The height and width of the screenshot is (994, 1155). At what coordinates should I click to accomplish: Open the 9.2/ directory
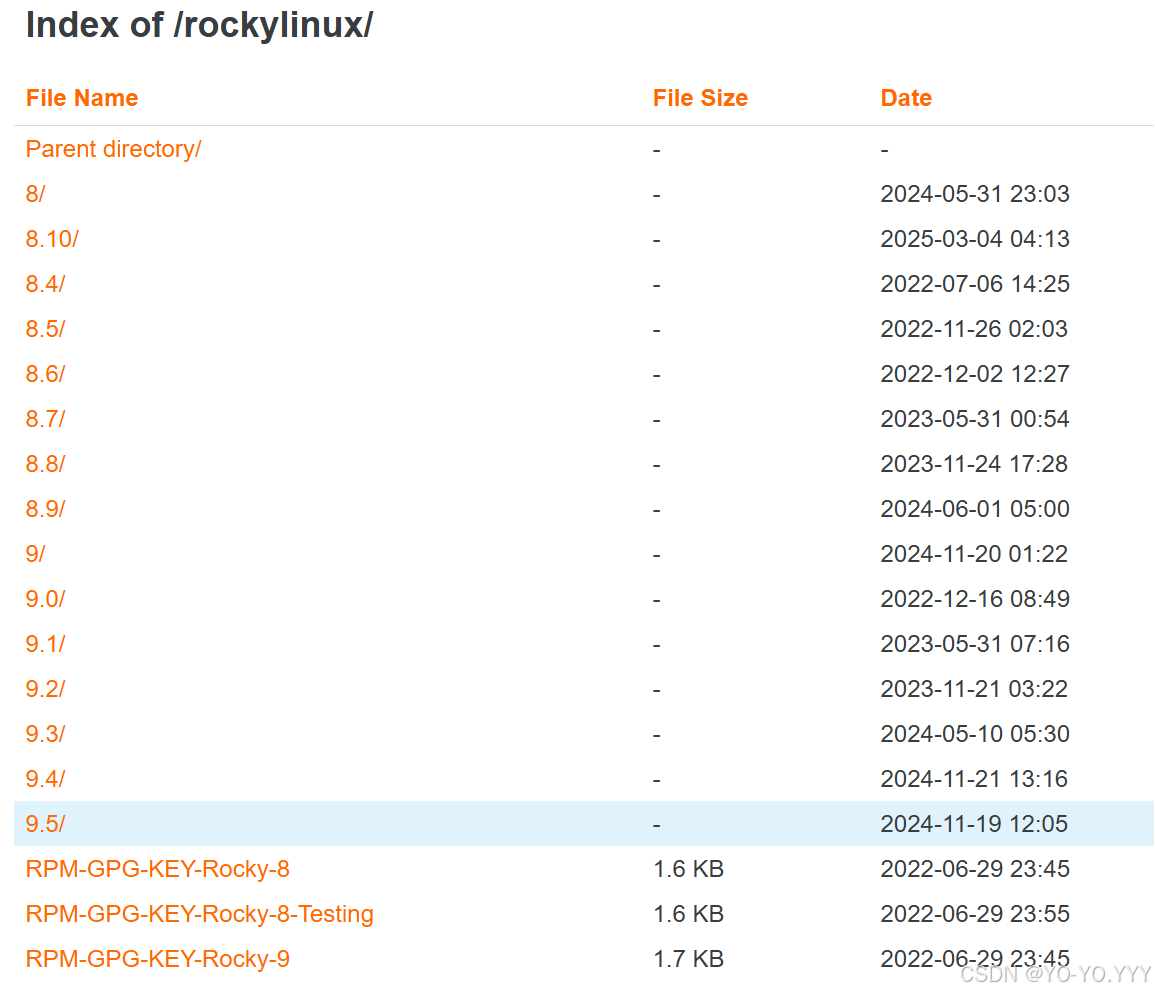(x=46, y=688)
